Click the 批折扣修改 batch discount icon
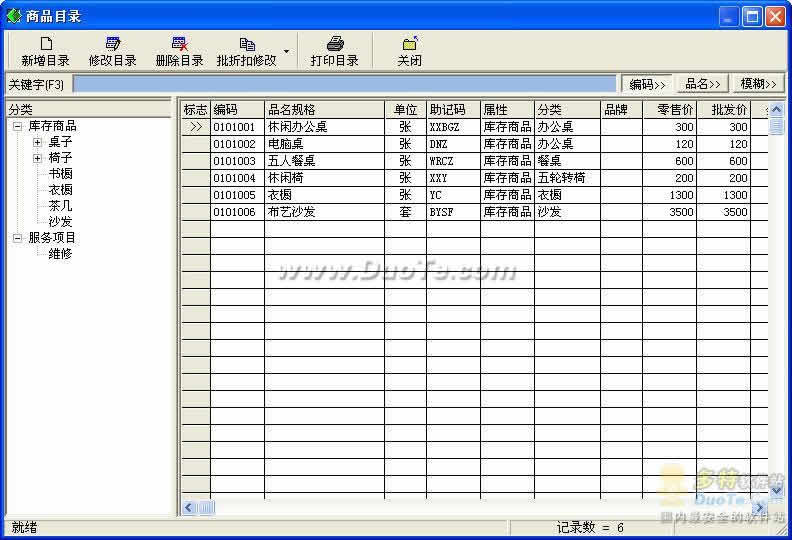 pyautogui.click(x=246, y=43)
